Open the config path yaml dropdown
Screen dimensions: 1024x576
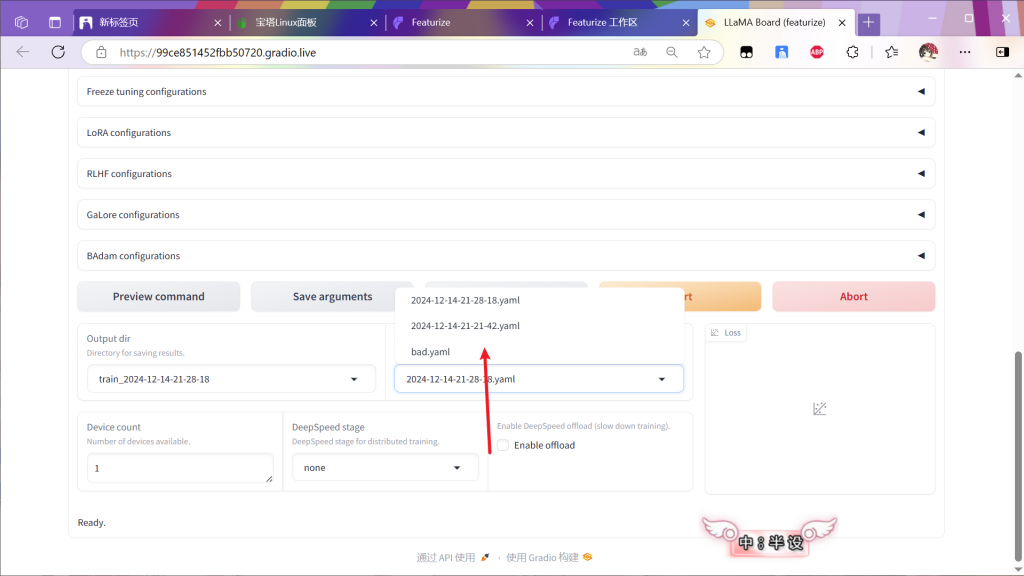coord(539,379)
